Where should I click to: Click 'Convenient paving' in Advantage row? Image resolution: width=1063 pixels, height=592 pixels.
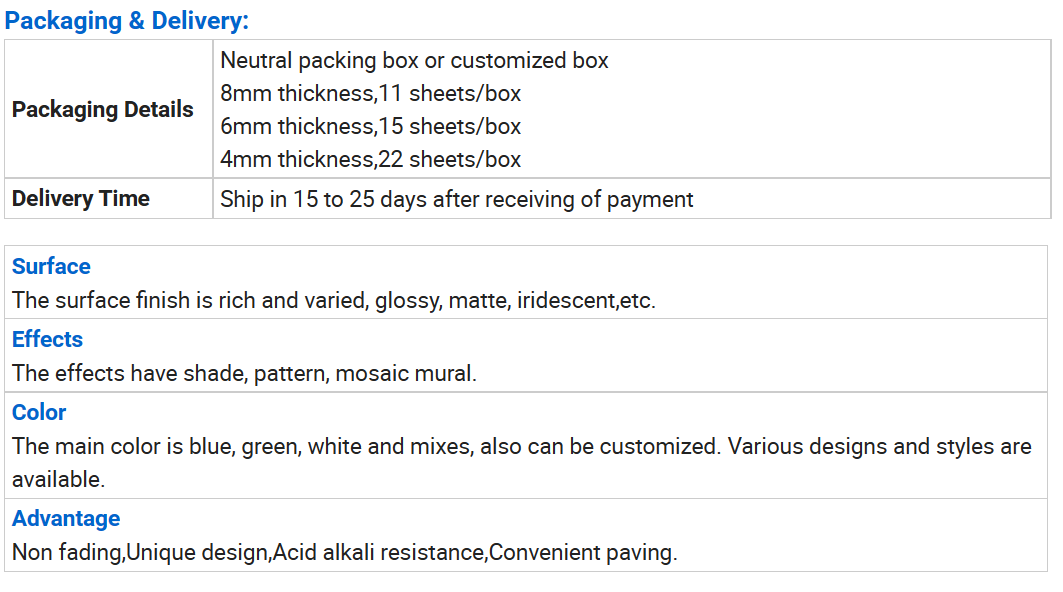tap(582, 553)
